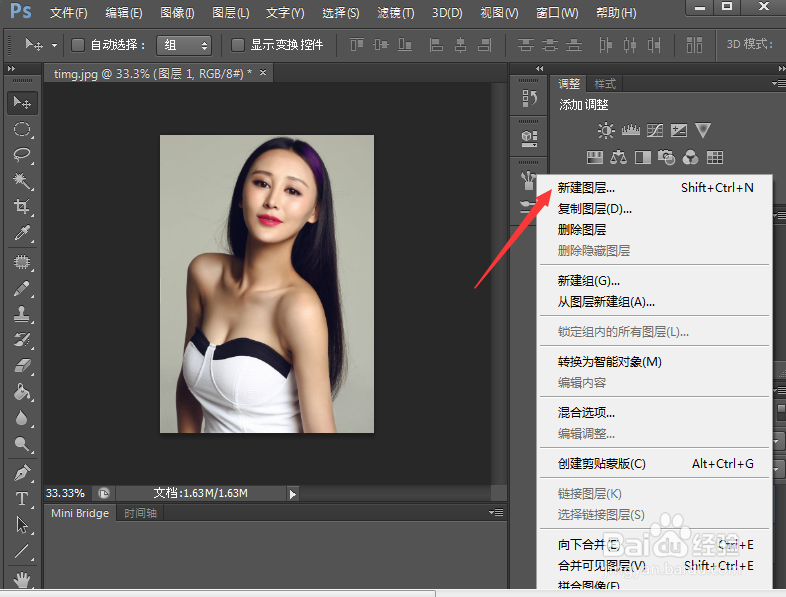Select the Eraser tool

click(x=22, y=366)
